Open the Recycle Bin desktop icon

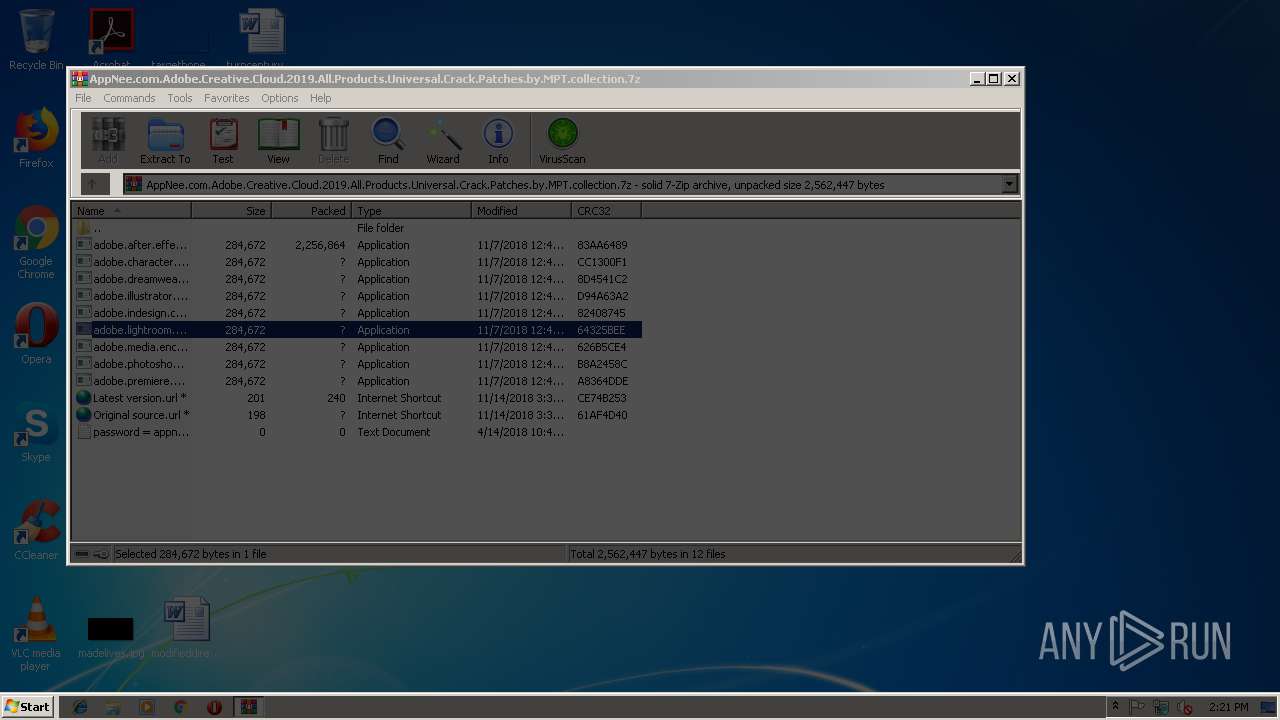pyautogui.click(x=36, y=40)
